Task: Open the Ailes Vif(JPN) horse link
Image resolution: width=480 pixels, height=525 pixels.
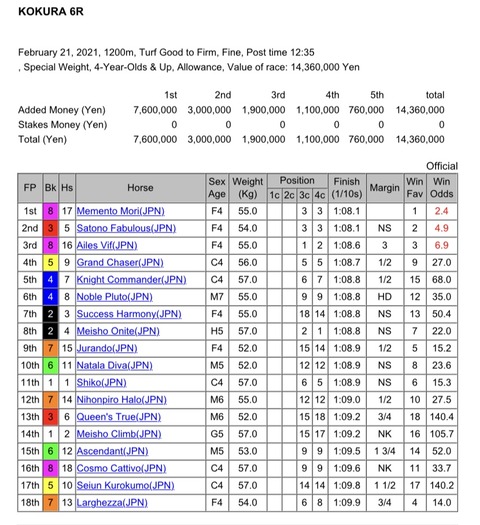Action: (x=107, y=245)
